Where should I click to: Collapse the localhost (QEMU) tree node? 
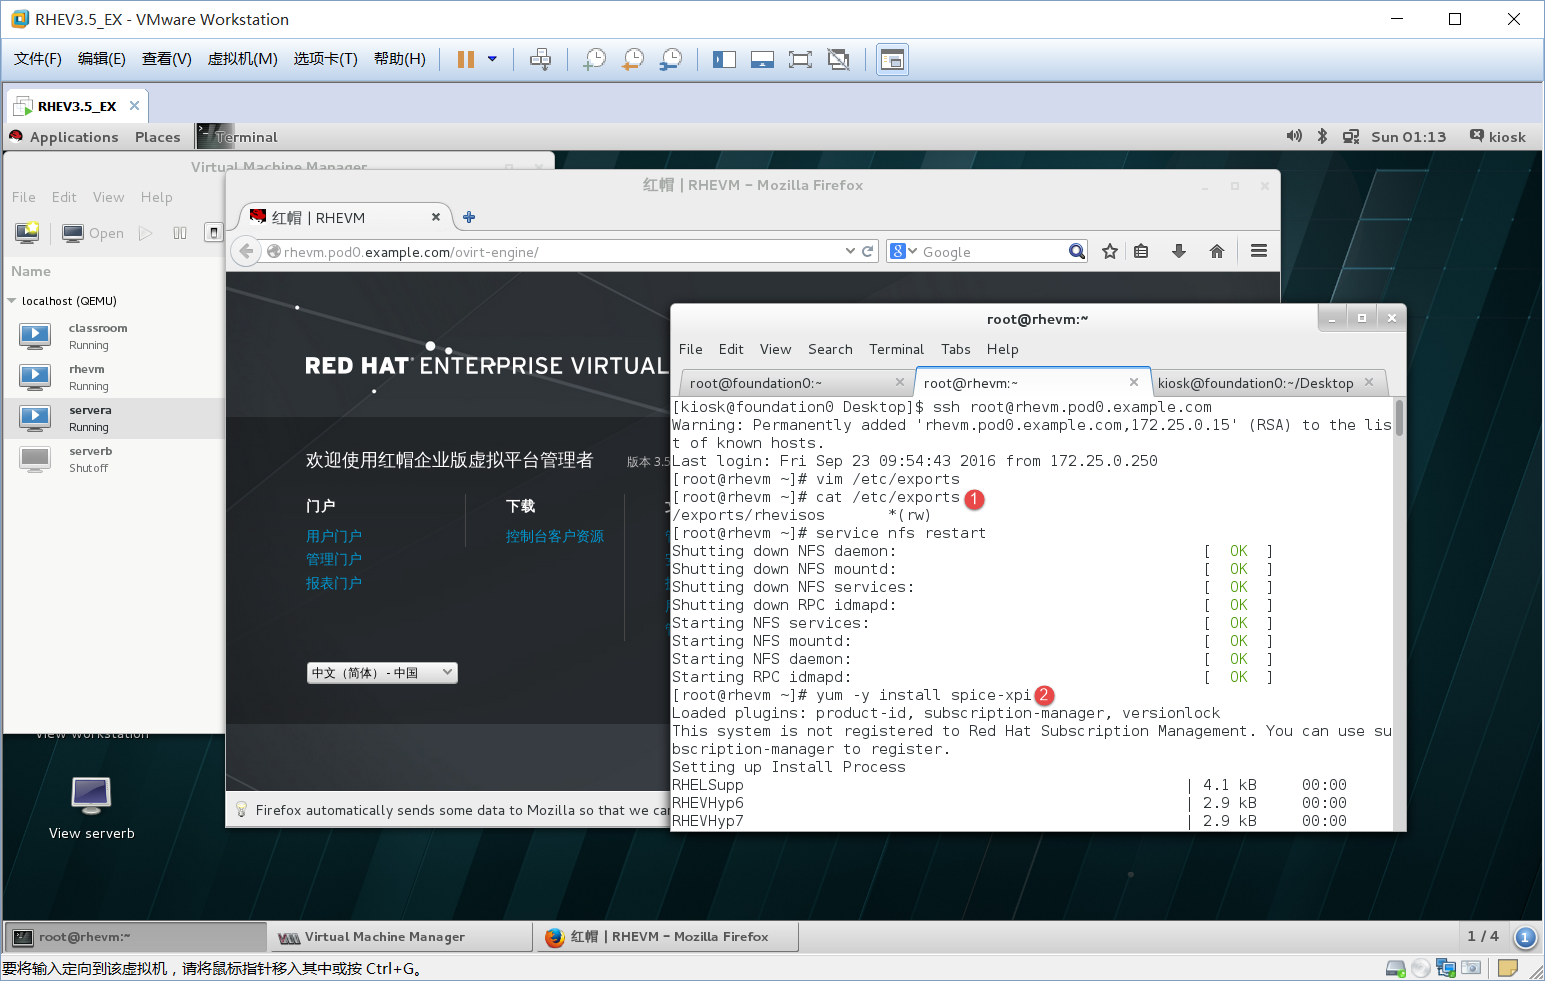point(12,301)
